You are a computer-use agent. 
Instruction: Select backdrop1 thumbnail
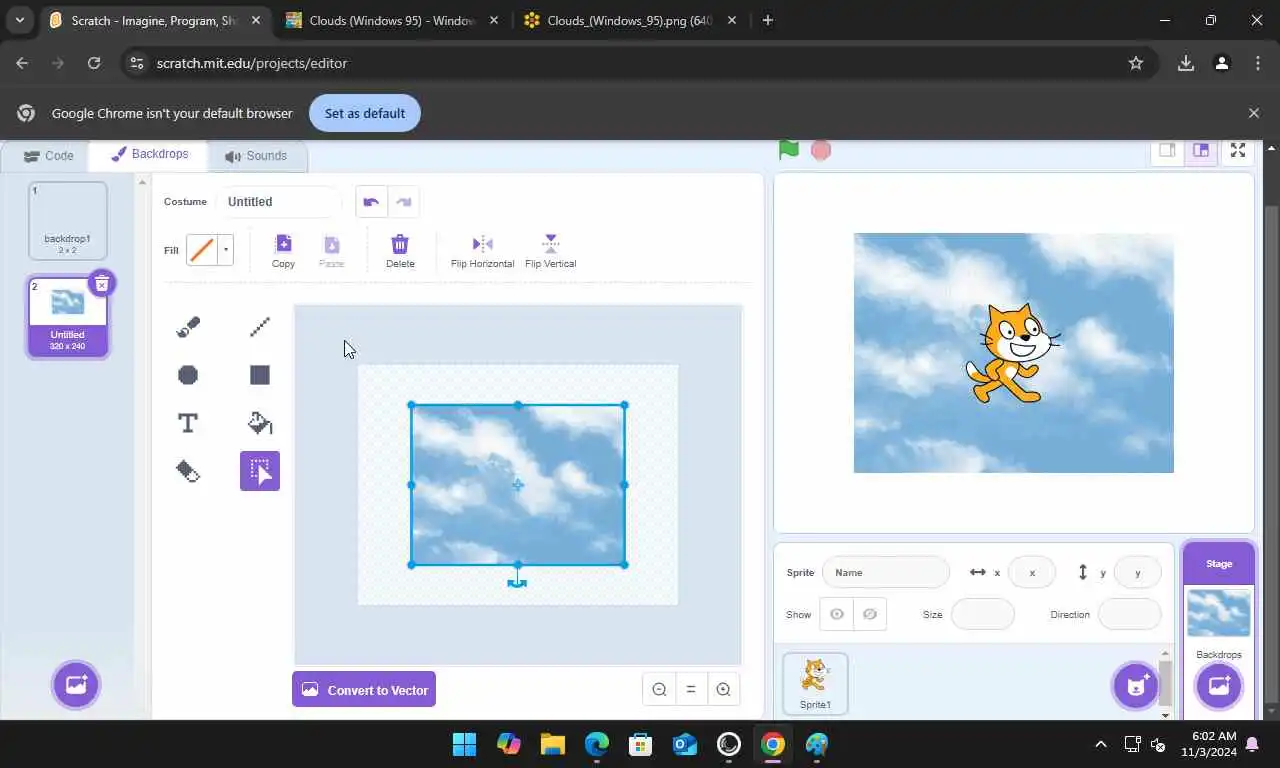(68, 220)
